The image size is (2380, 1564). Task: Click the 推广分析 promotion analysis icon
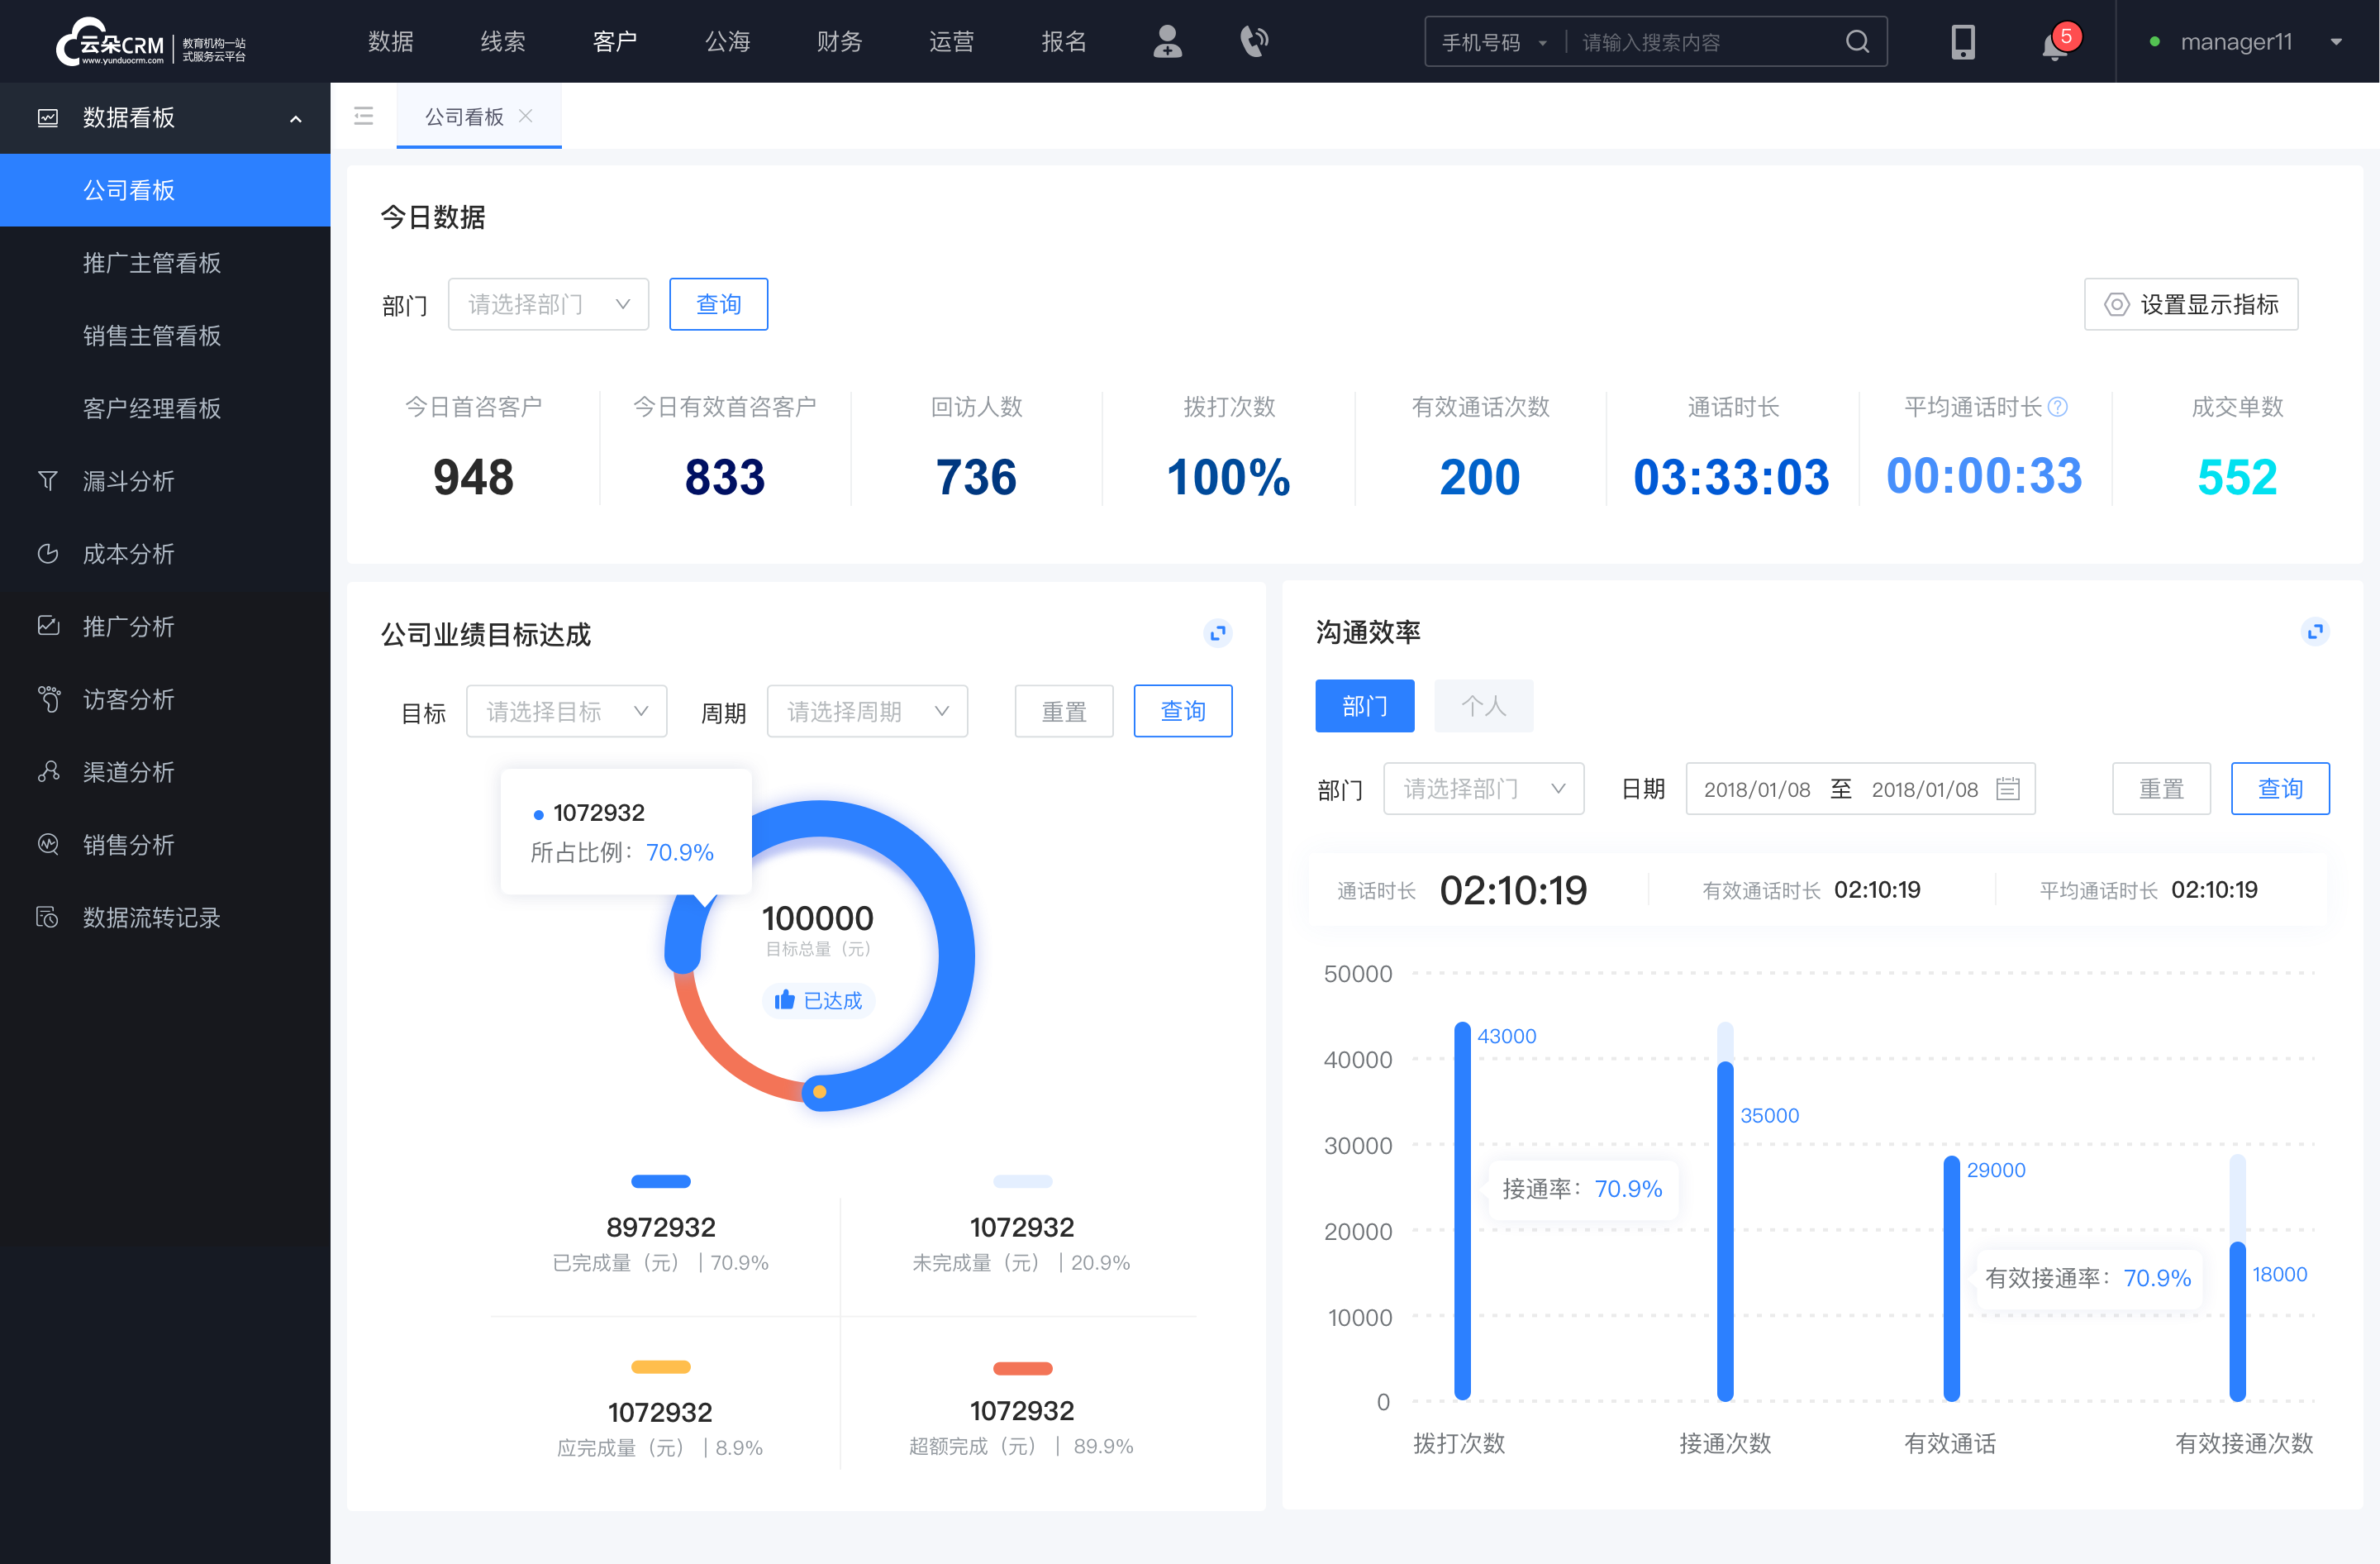(47, 625)
